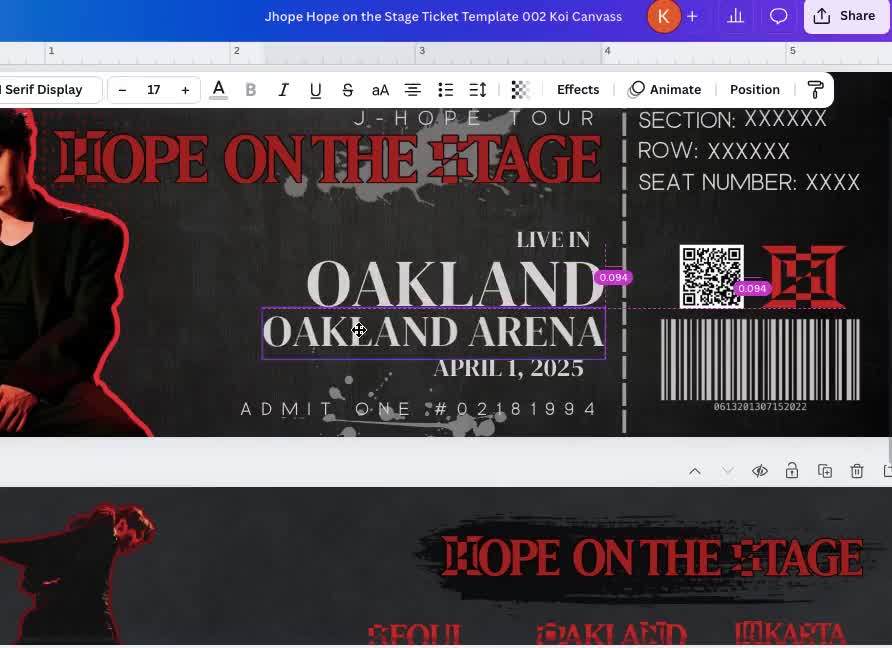Move page up with chevron arrow
This screenshot has width=892, height=648.
(x=695, y=472)
